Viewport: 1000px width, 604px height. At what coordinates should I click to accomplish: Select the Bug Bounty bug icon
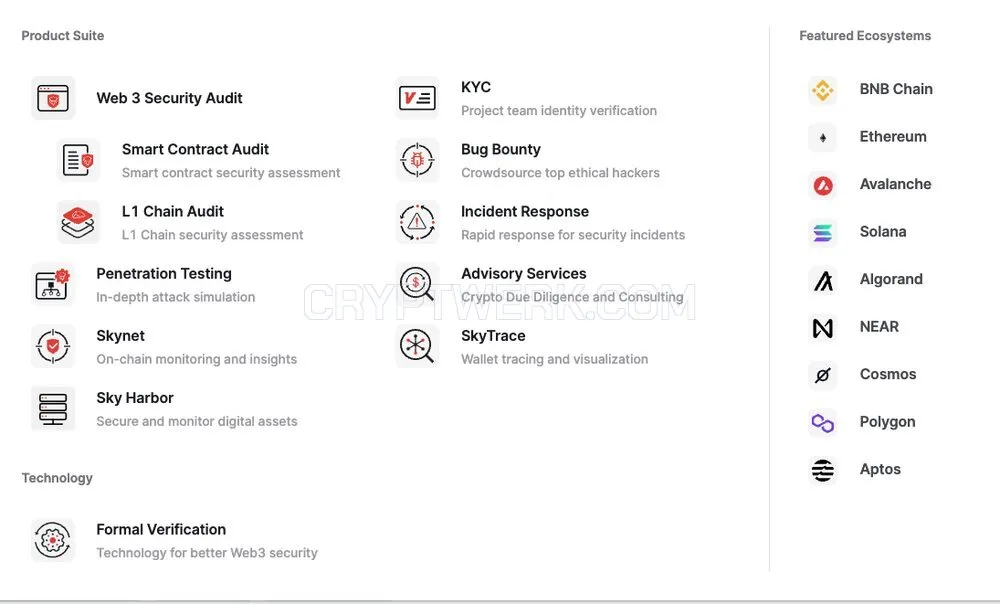(x=417, y=160)
